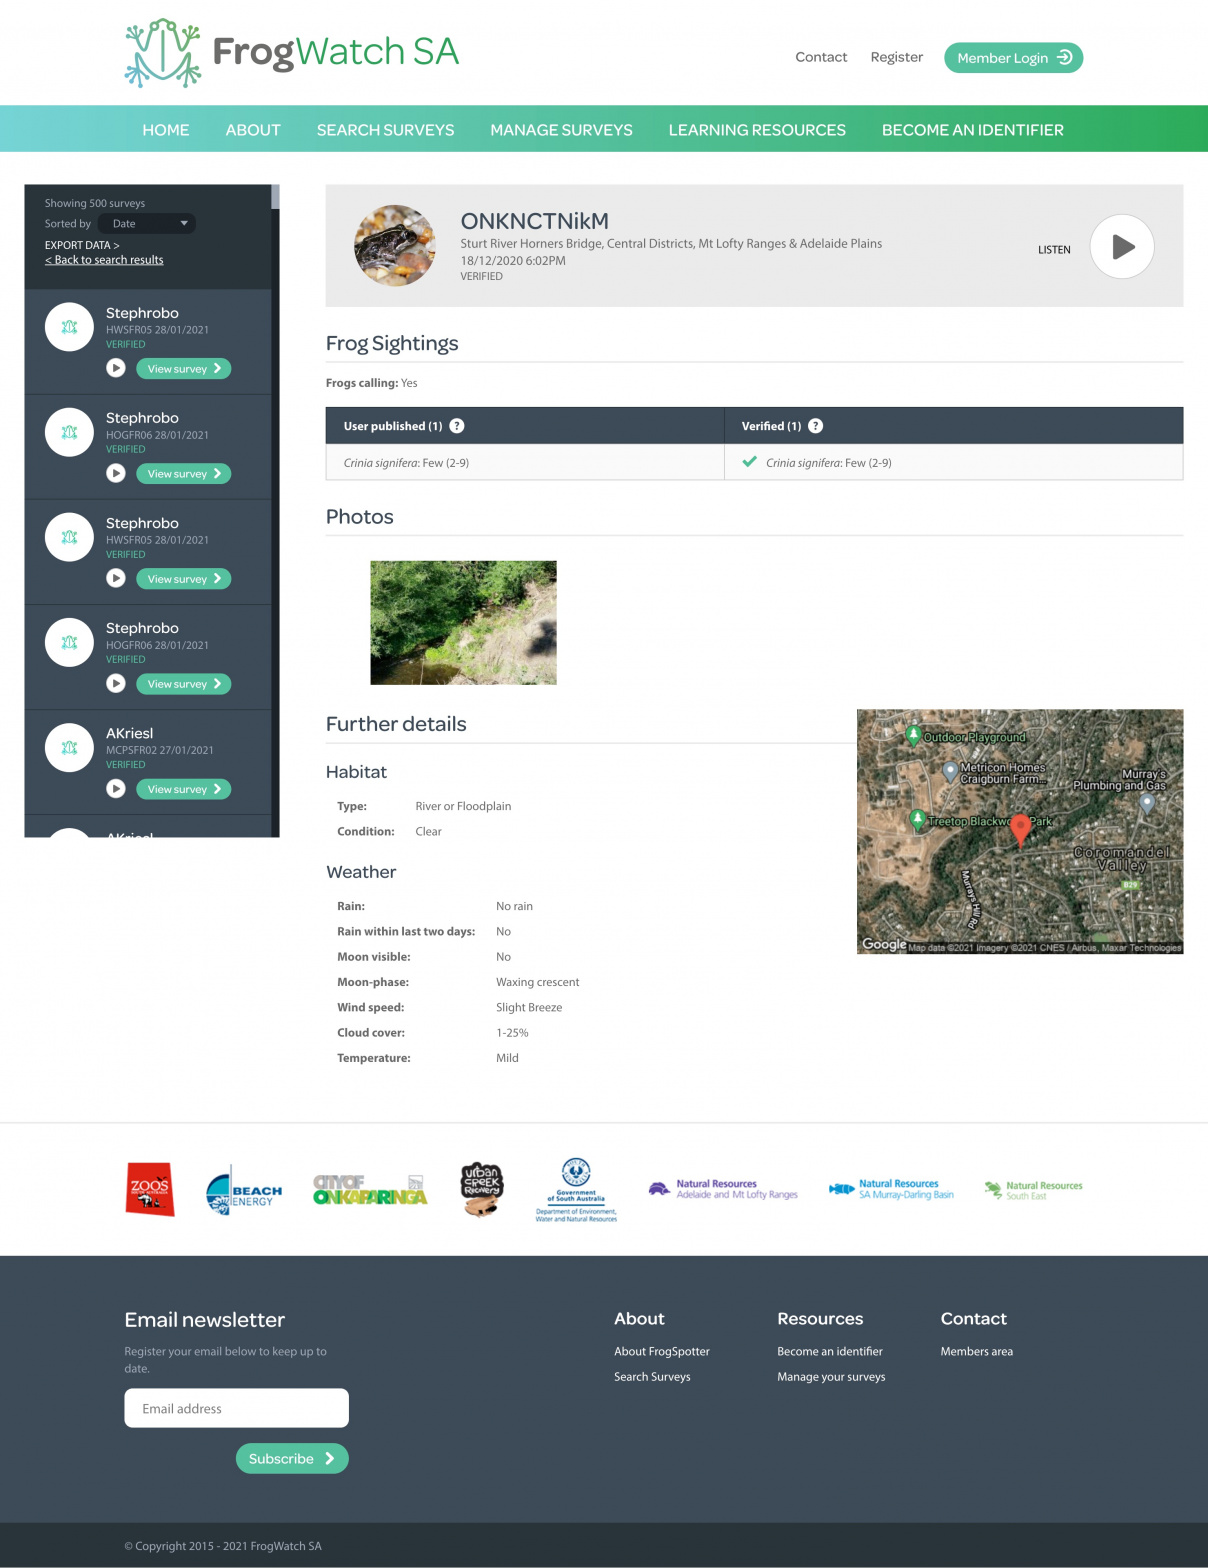This screenshot has width=1208, height=1568.
Task: Open the ABOUT menu item
Action: click(x=253, y=130)
